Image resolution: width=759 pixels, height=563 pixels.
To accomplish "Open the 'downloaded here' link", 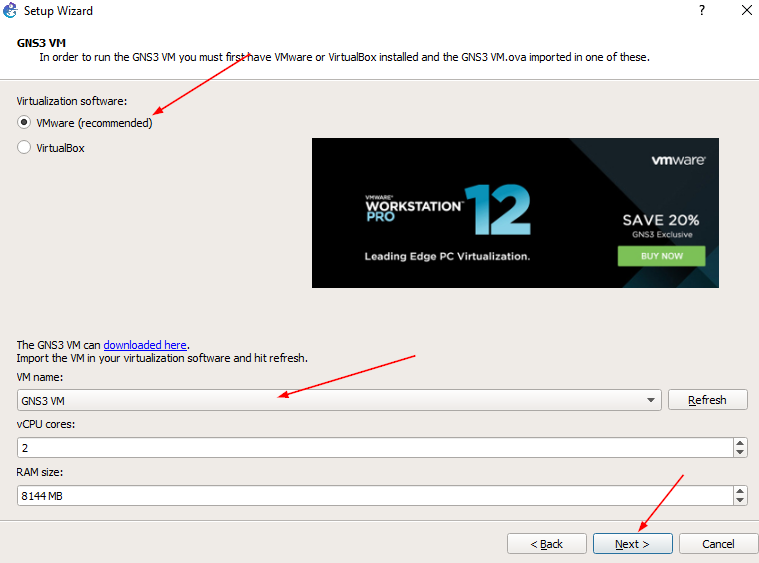I will point(145,345).
